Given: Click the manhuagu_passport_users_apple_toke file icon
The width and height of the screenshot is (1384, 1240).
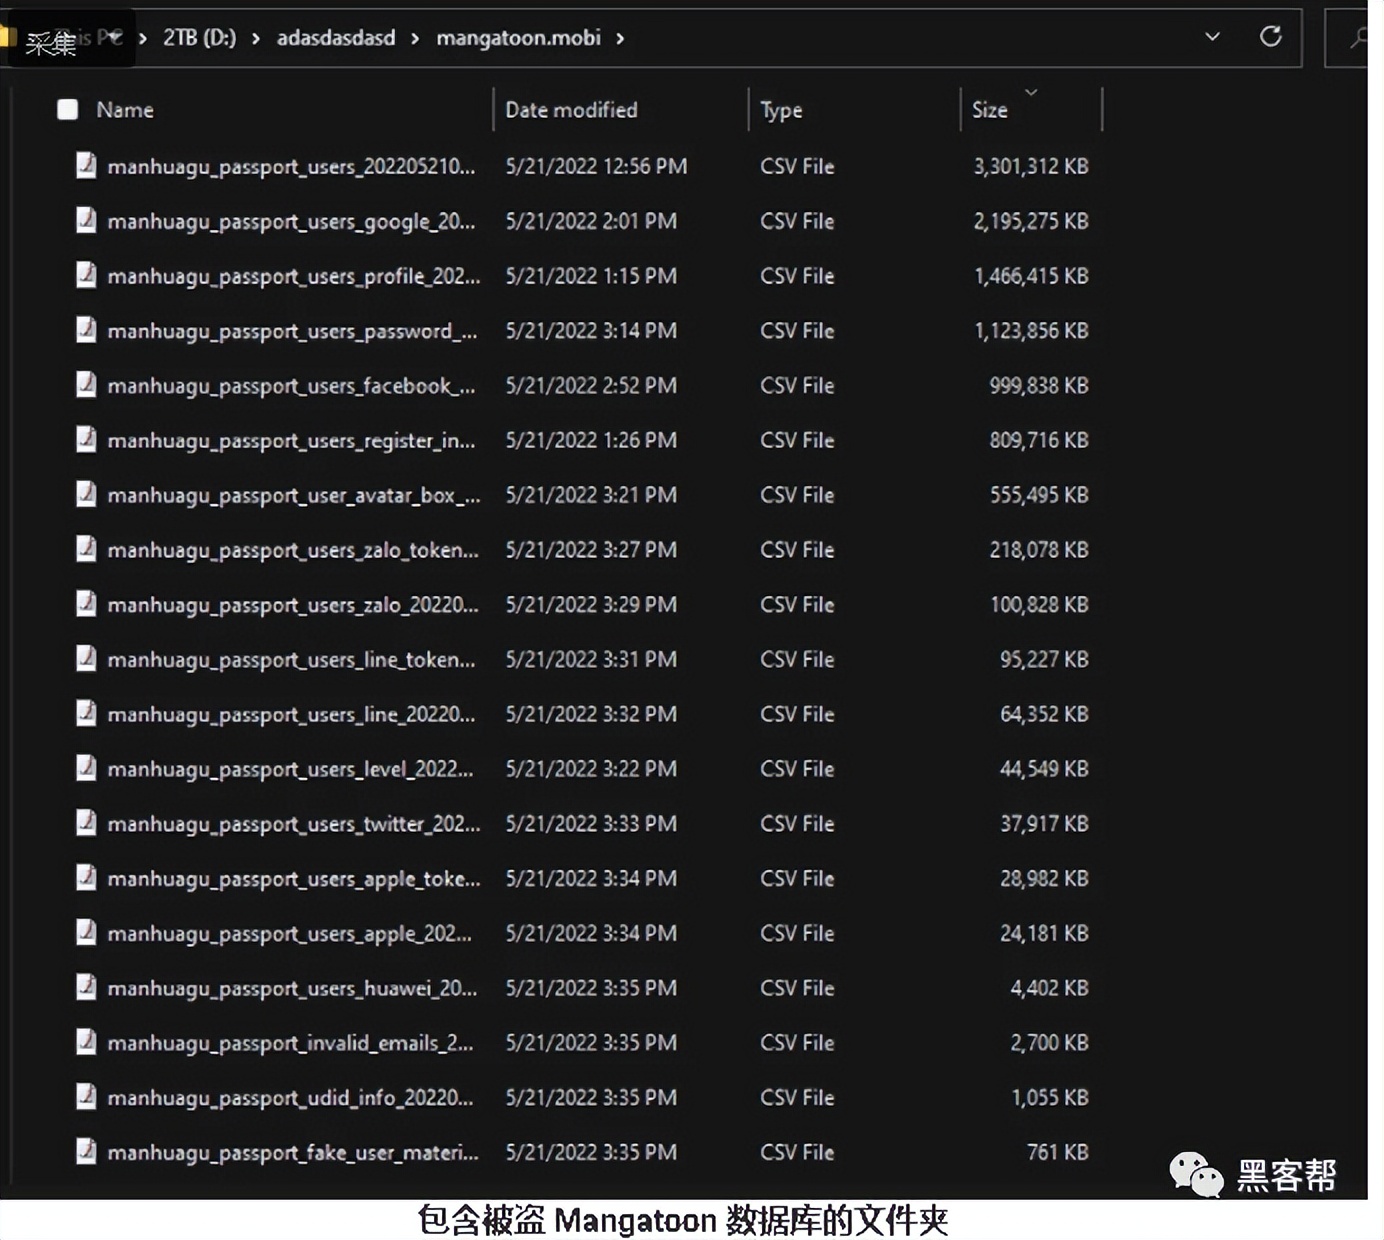Looking at the screenshot, I should coord(87,878).
